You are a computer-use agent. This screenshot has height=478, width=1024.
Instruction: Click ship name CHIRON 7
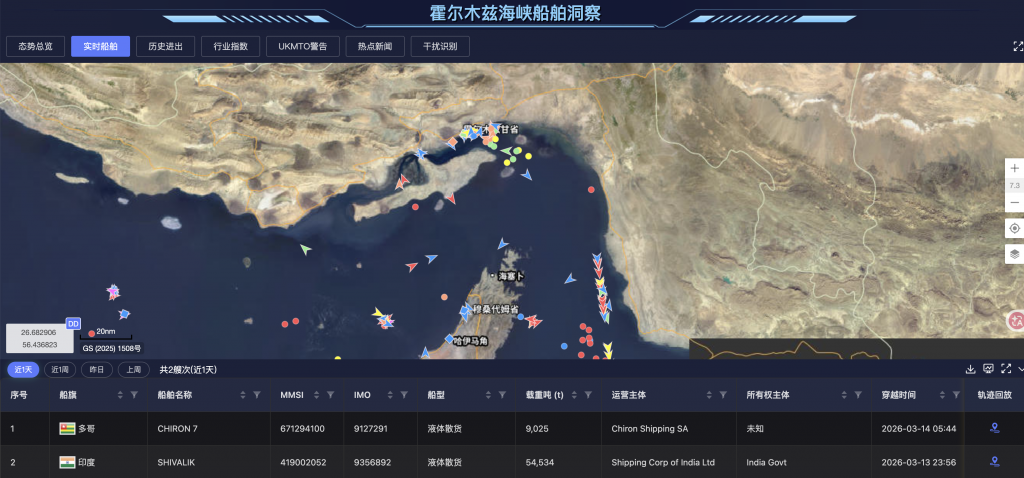point(178,429)
